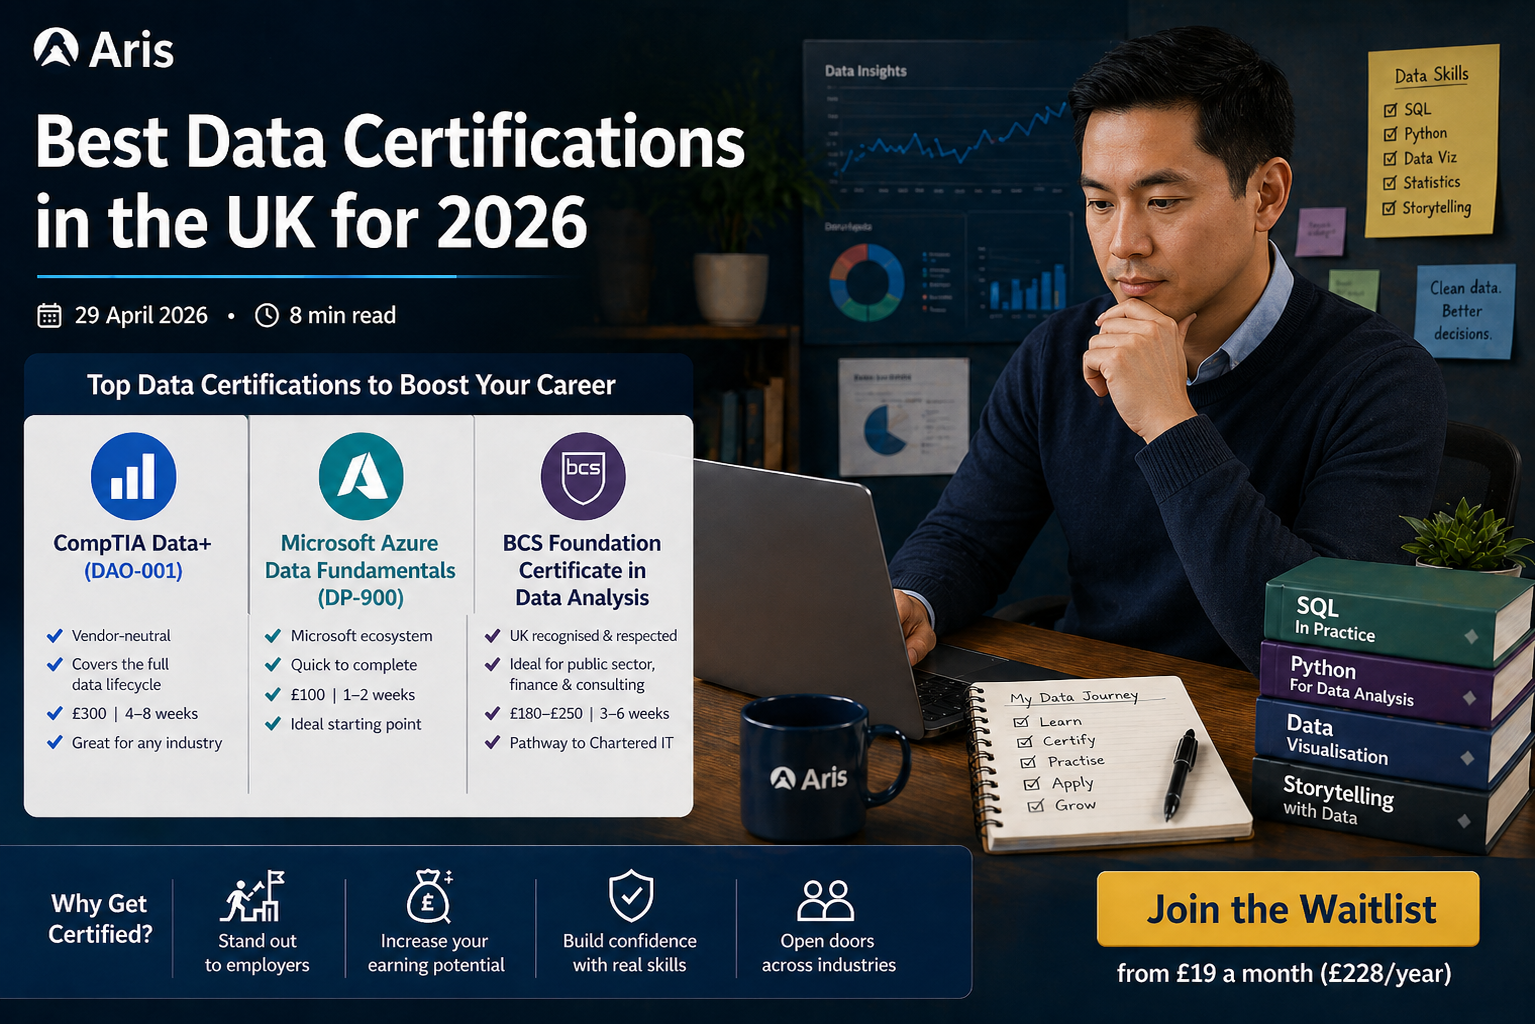Click the BCS shield icon

583,476
